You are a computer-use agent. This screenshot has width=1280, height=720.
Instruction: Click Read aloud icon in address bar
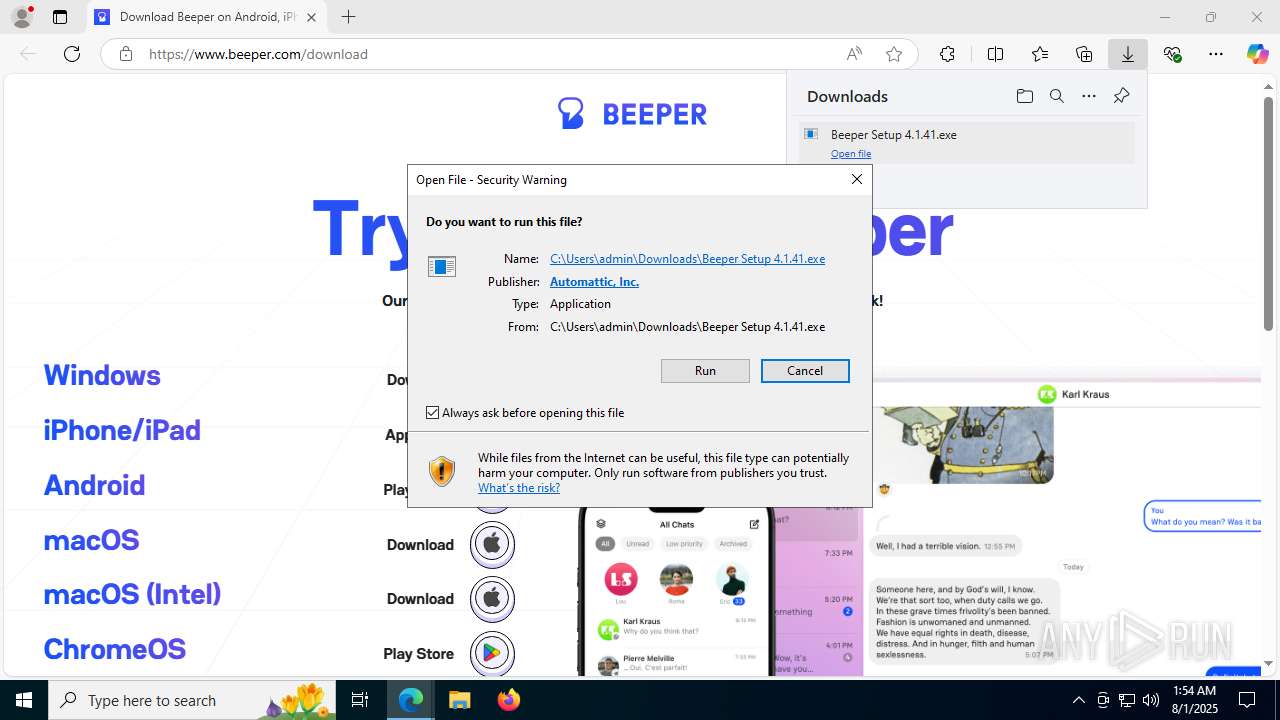coord(854,54)
